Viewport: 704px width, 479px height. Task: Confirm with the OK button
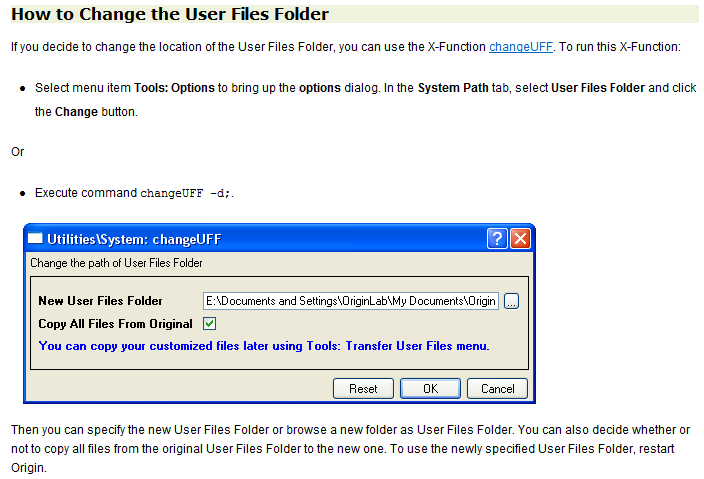pos(430,388)
